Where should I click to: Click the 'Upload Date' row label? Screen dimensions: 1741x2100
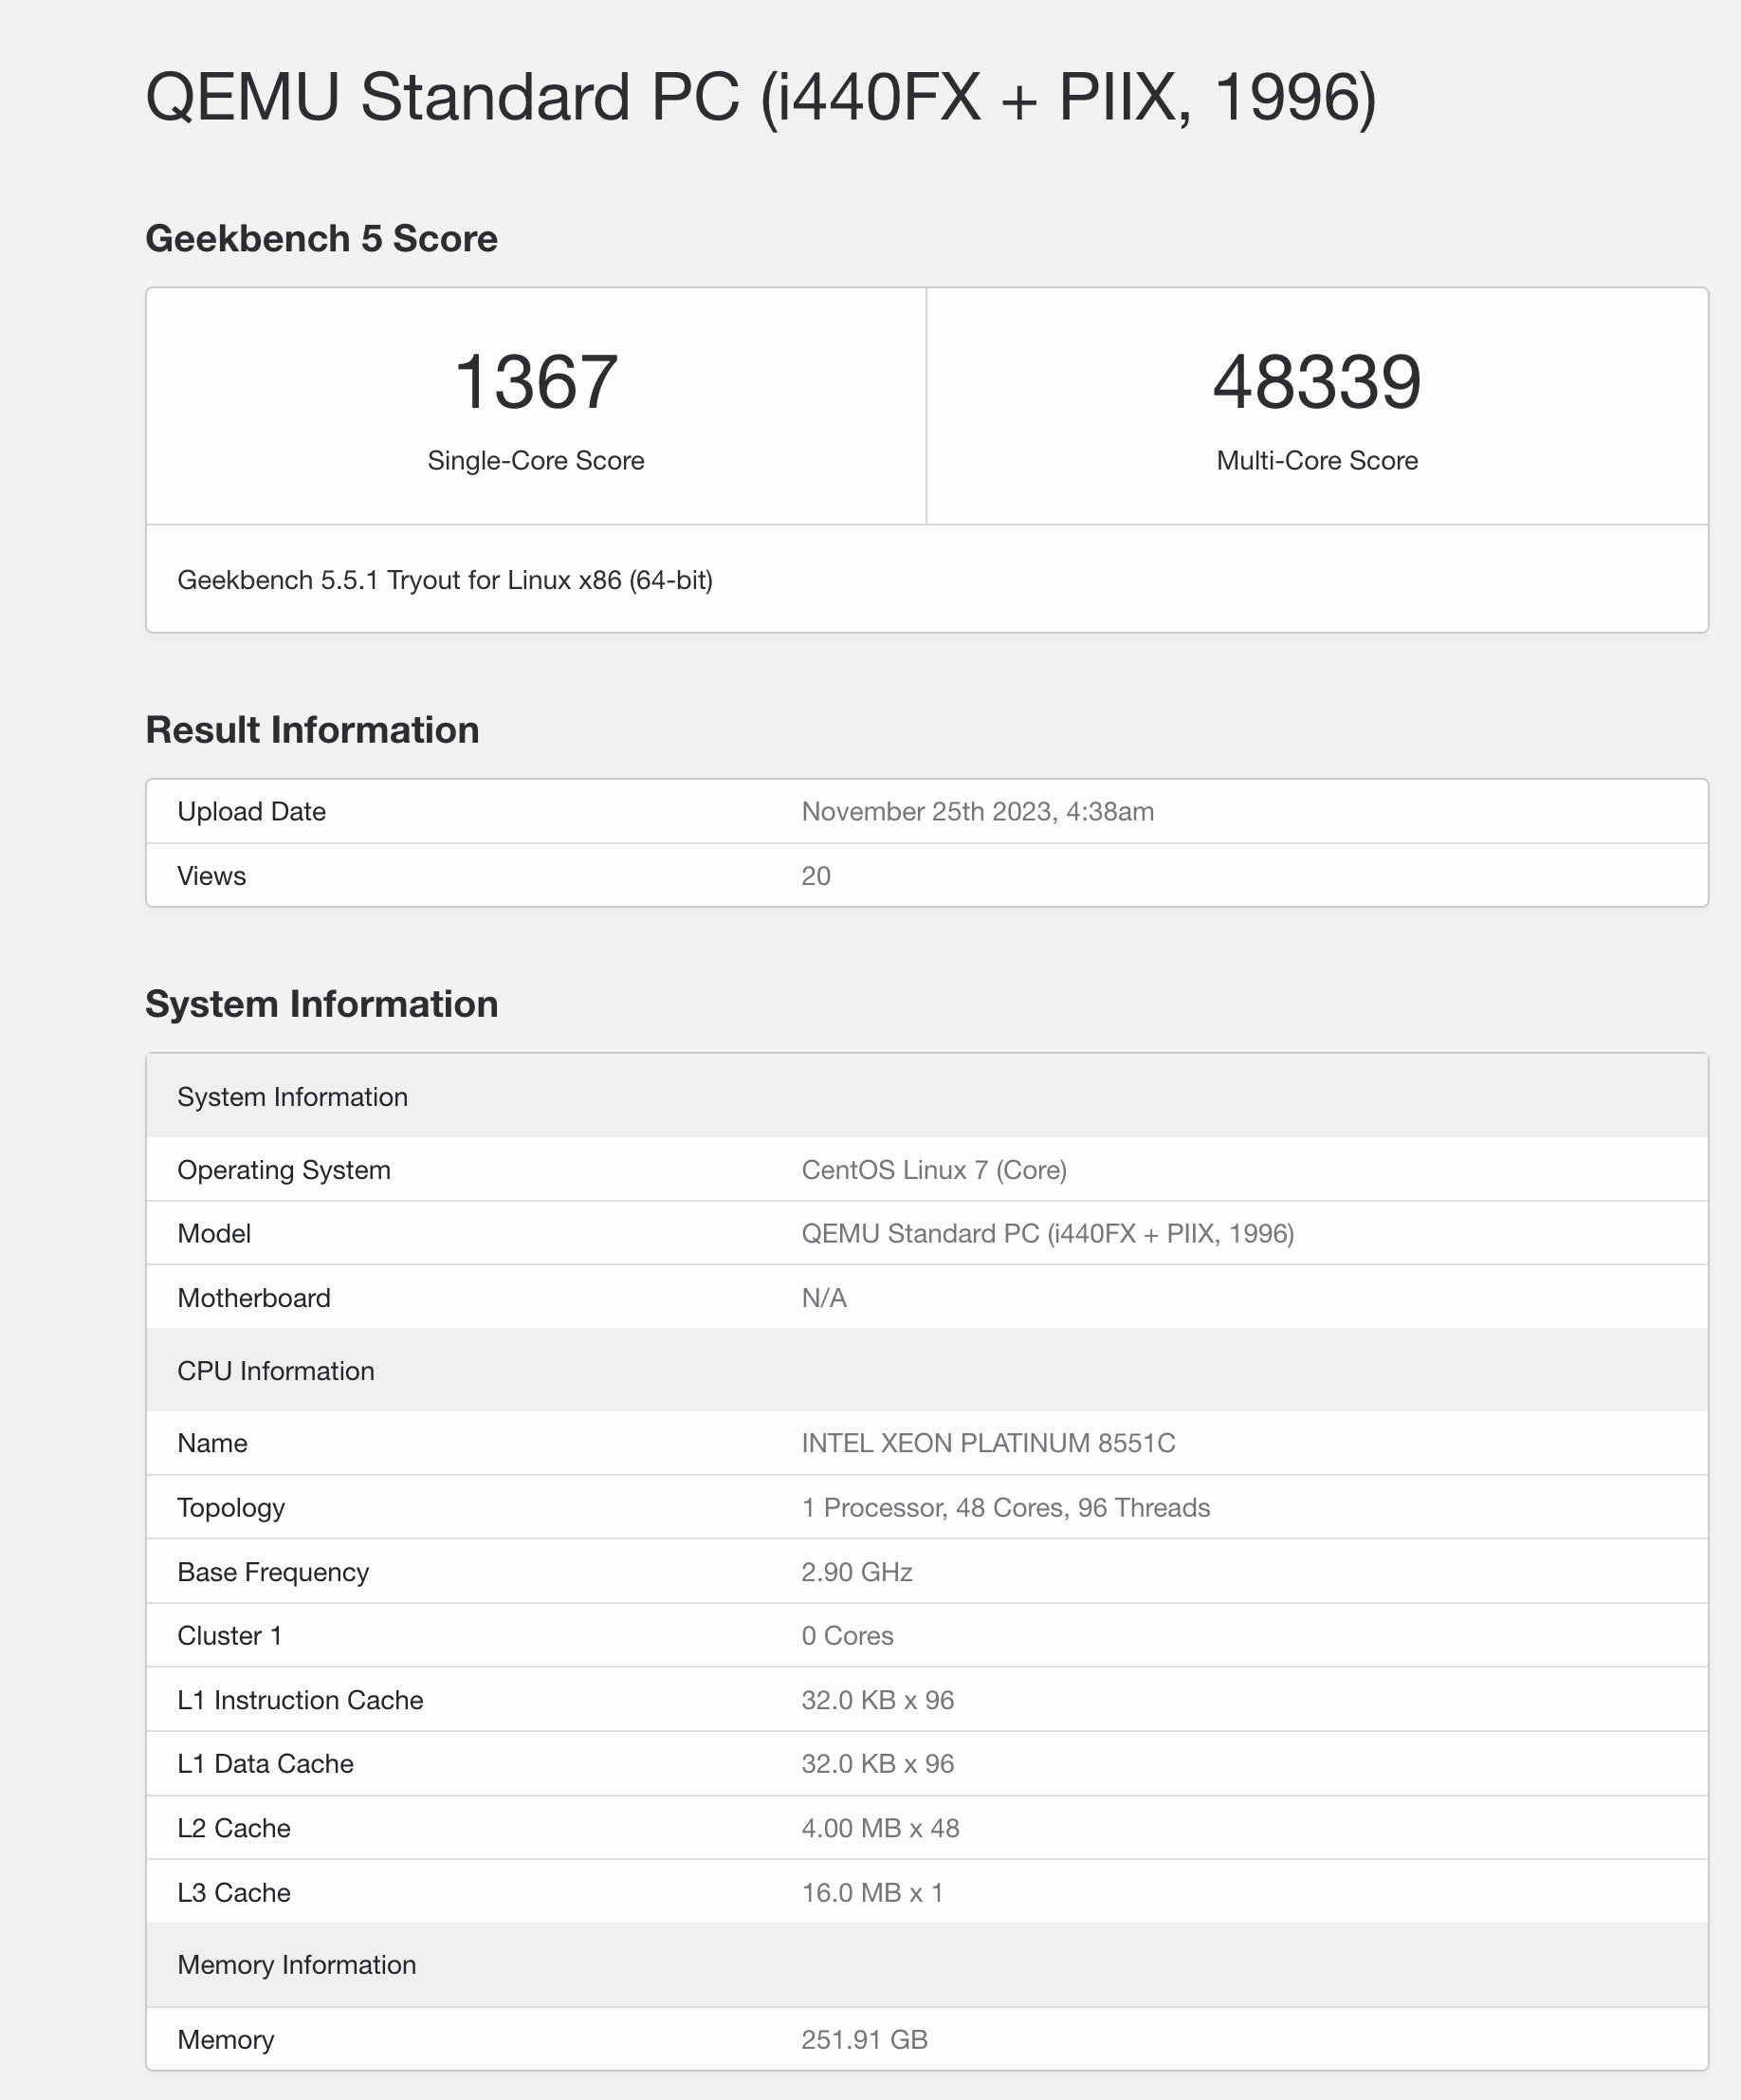point(252,811)
